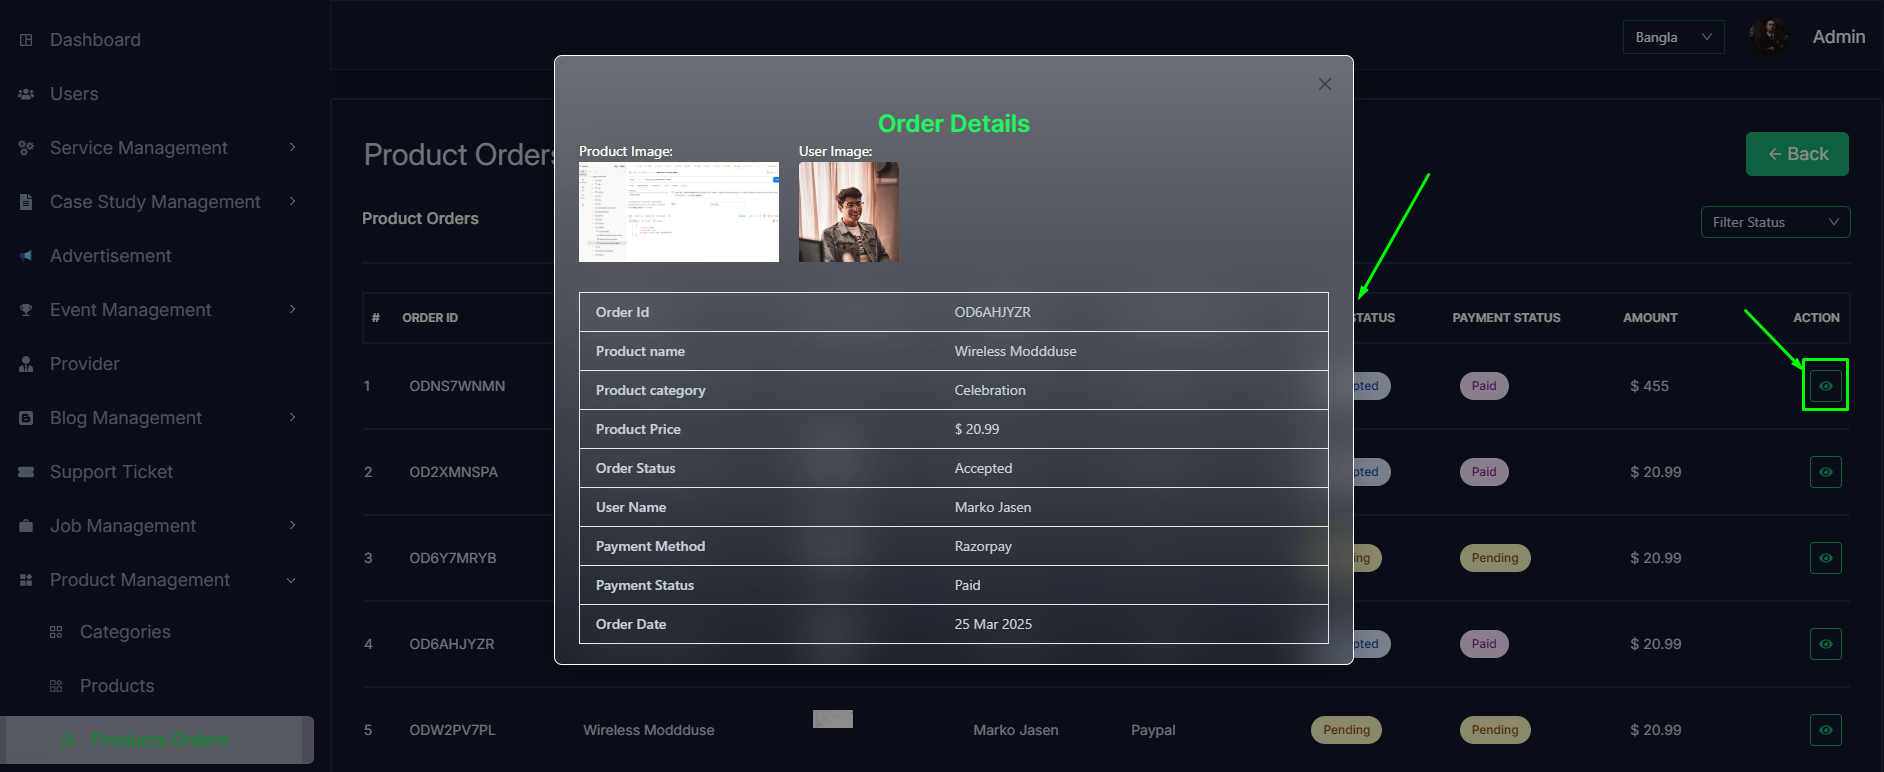Select Products Orders submenu item
The height and width of the screenshot is (772, 1884).
(x=157, y=740)
